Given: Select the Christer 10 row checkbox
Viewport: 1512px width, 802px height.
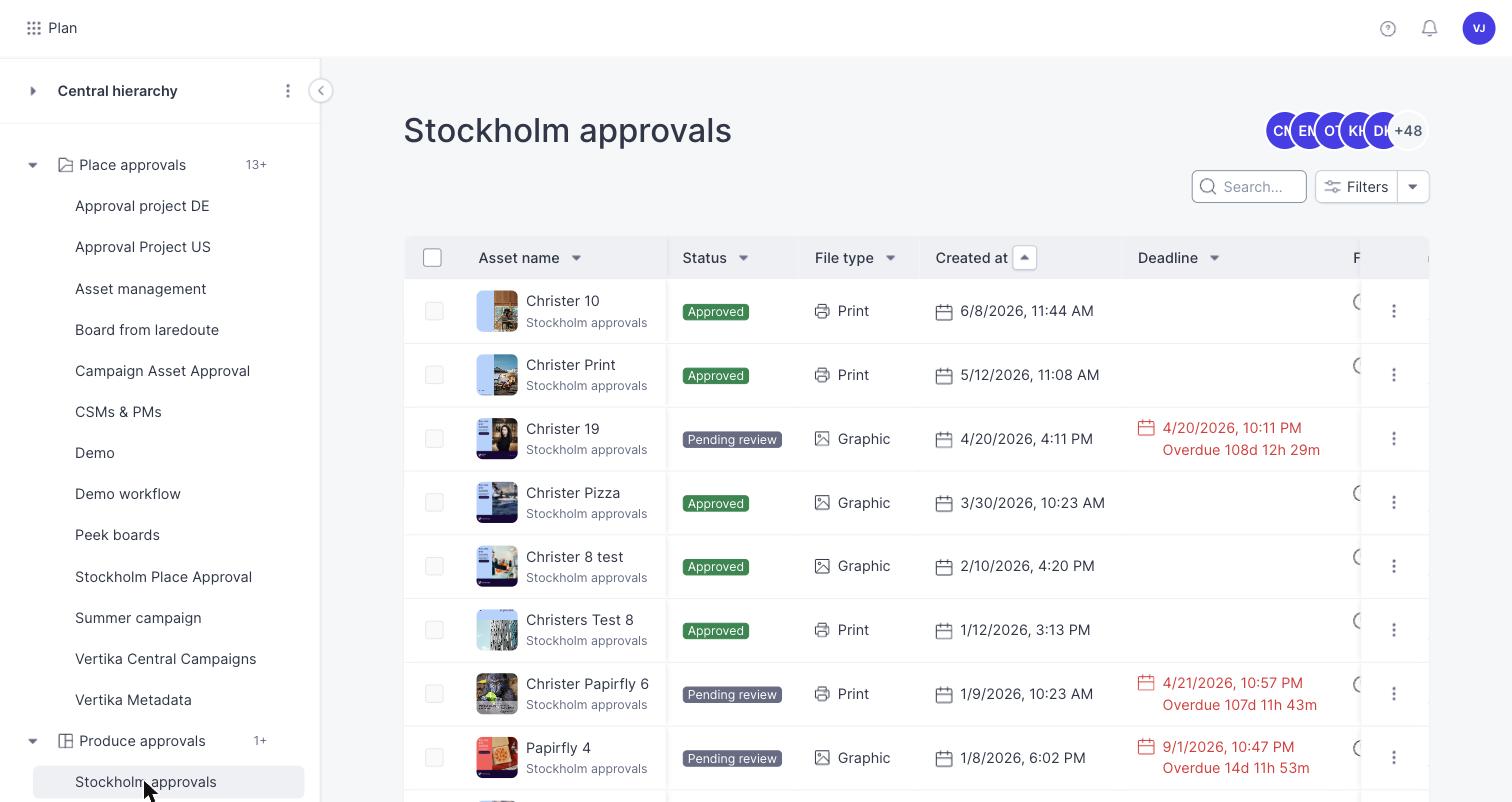Looking at the screenshot, I should point(434,311).
